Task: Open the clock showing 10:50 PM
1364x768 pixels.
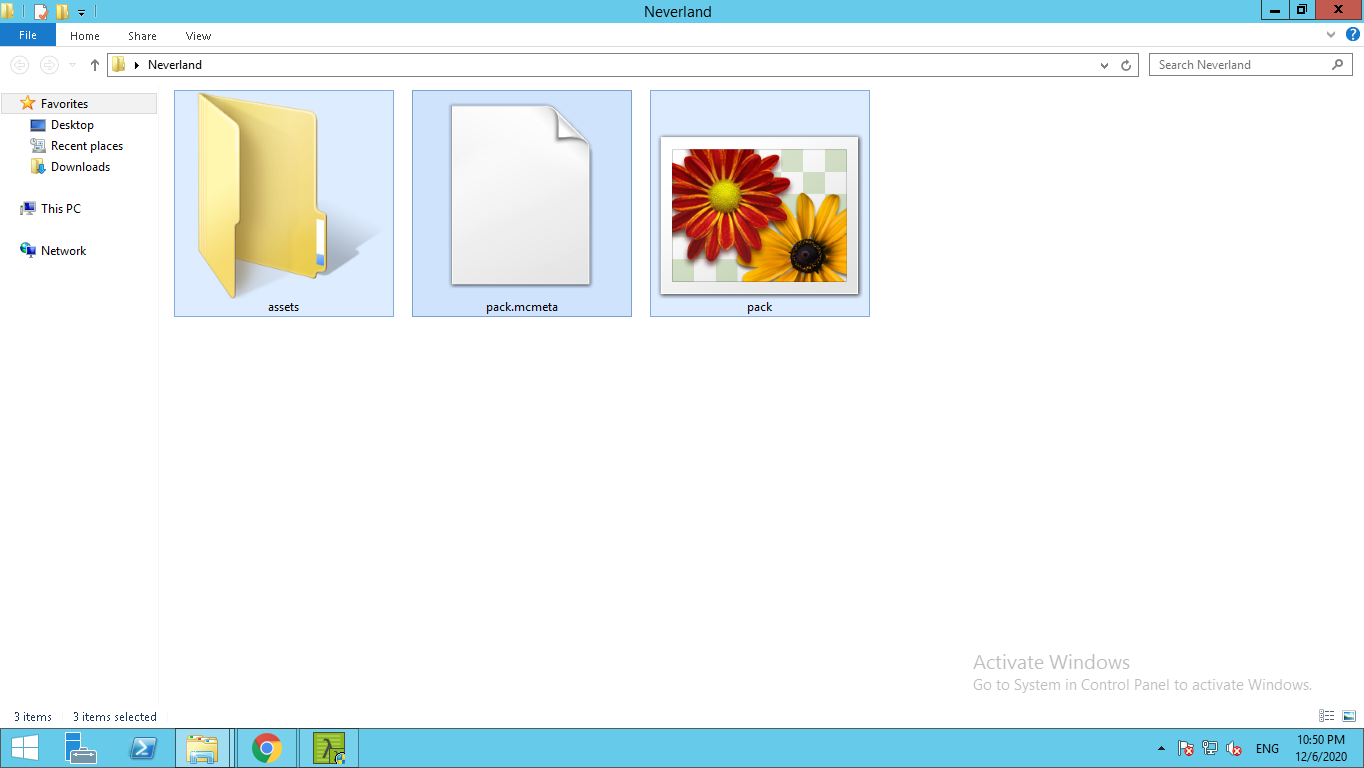Action: click(1321, 748)
